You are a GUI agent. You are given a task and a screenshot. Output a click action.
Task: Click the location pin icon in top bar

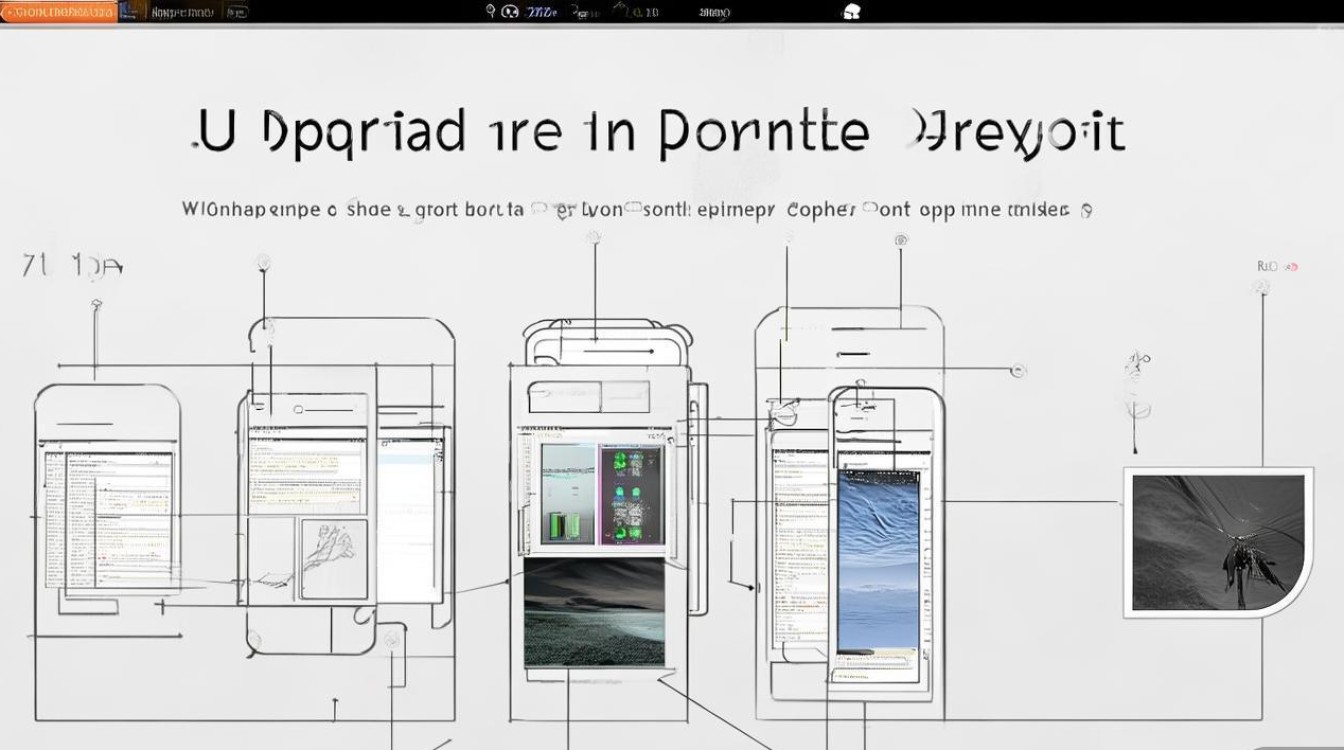pos(490,11)
